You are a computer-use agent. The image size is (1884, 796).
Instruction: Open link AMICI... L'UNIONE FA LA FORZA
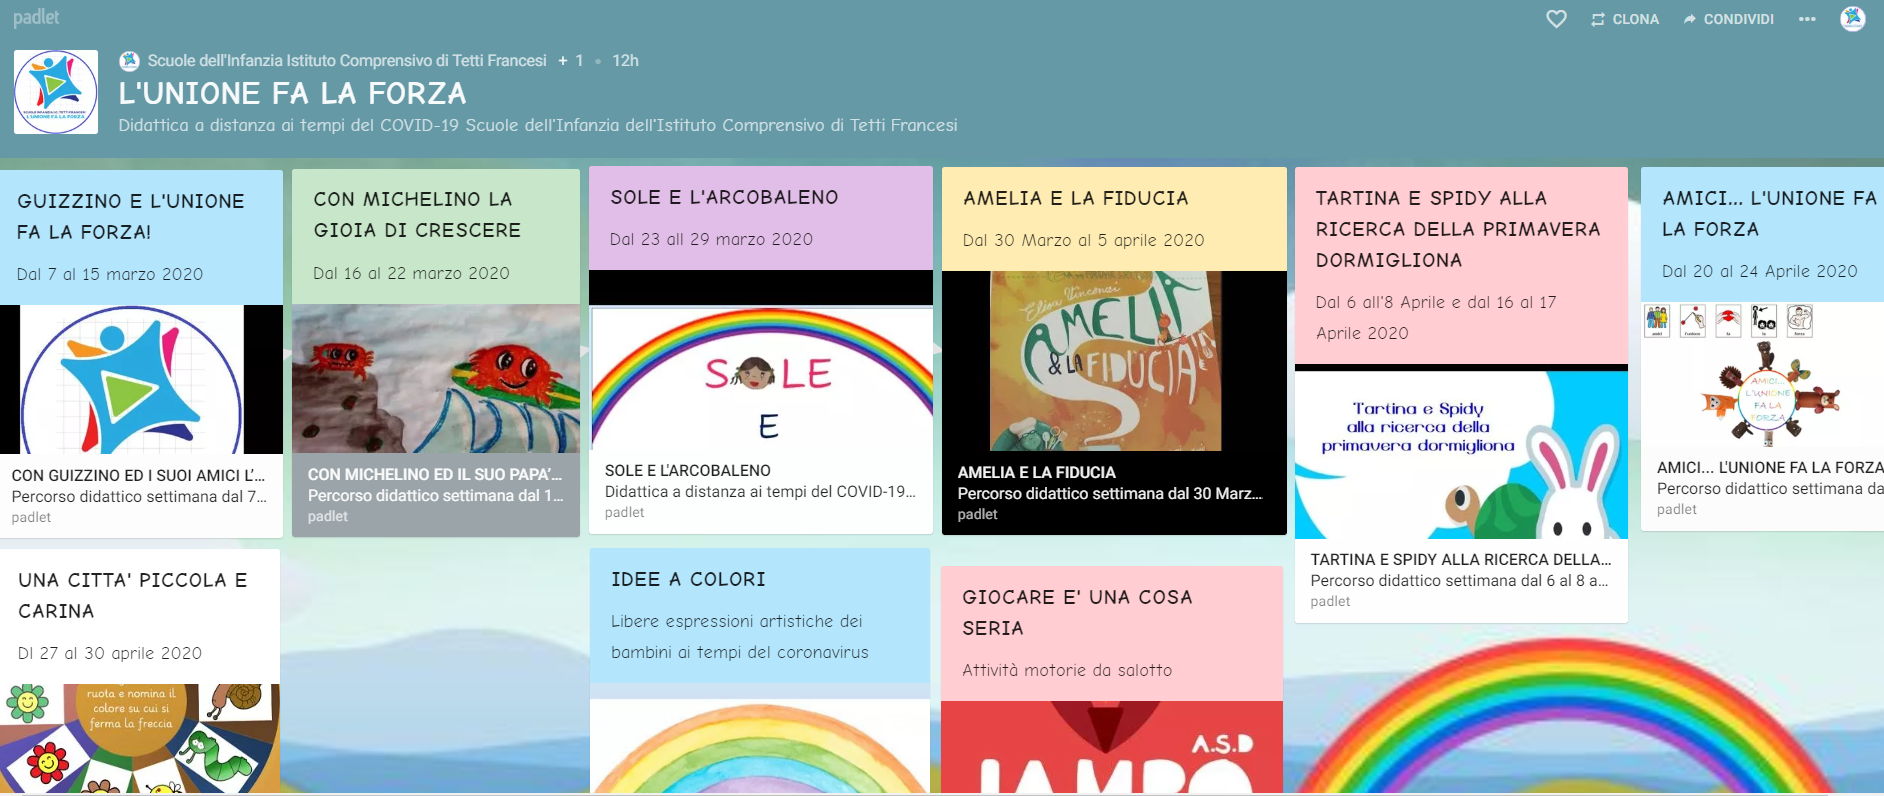1770,468
